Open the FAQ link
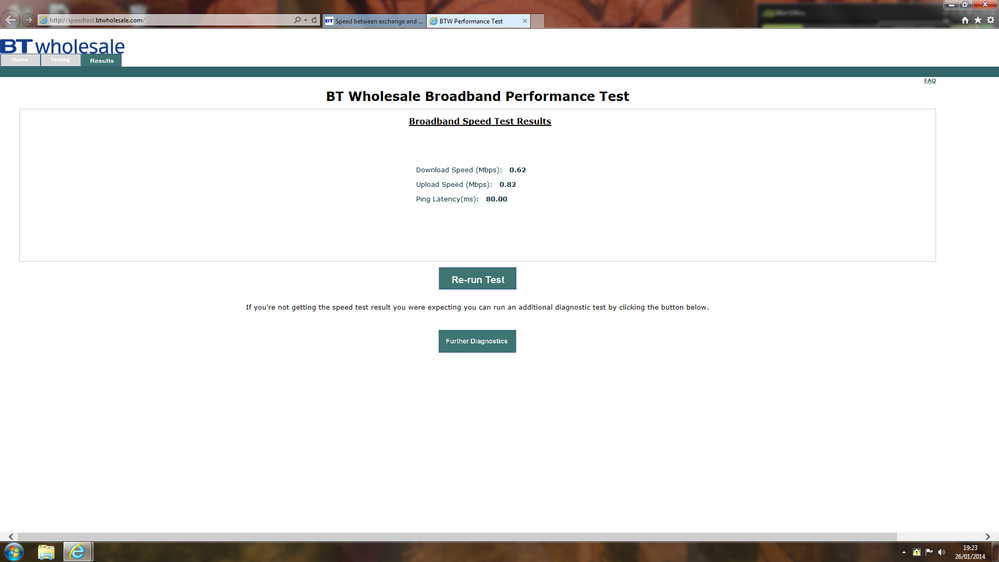 click(930, 81)
